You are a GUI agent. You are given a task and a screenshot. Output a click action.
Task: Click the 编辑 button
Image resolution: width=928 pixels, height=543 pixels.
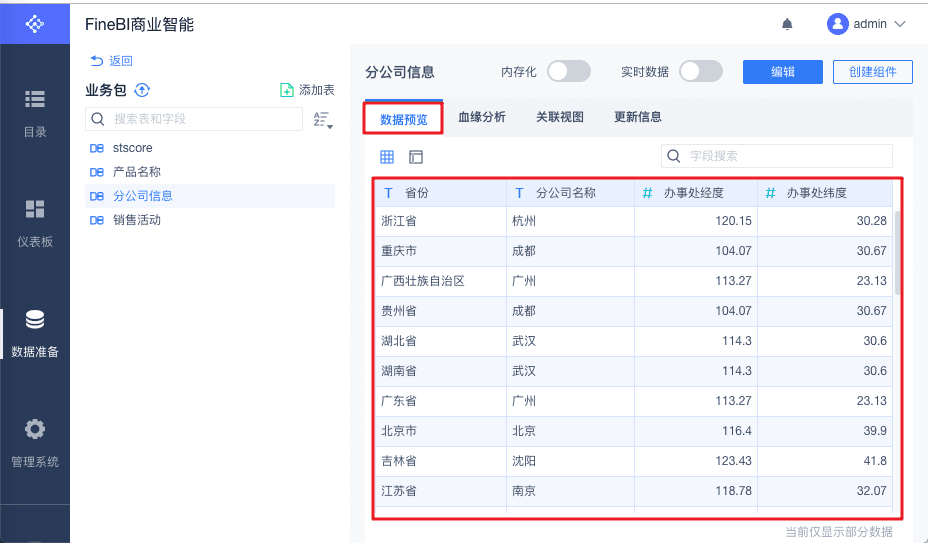(782, 72)
